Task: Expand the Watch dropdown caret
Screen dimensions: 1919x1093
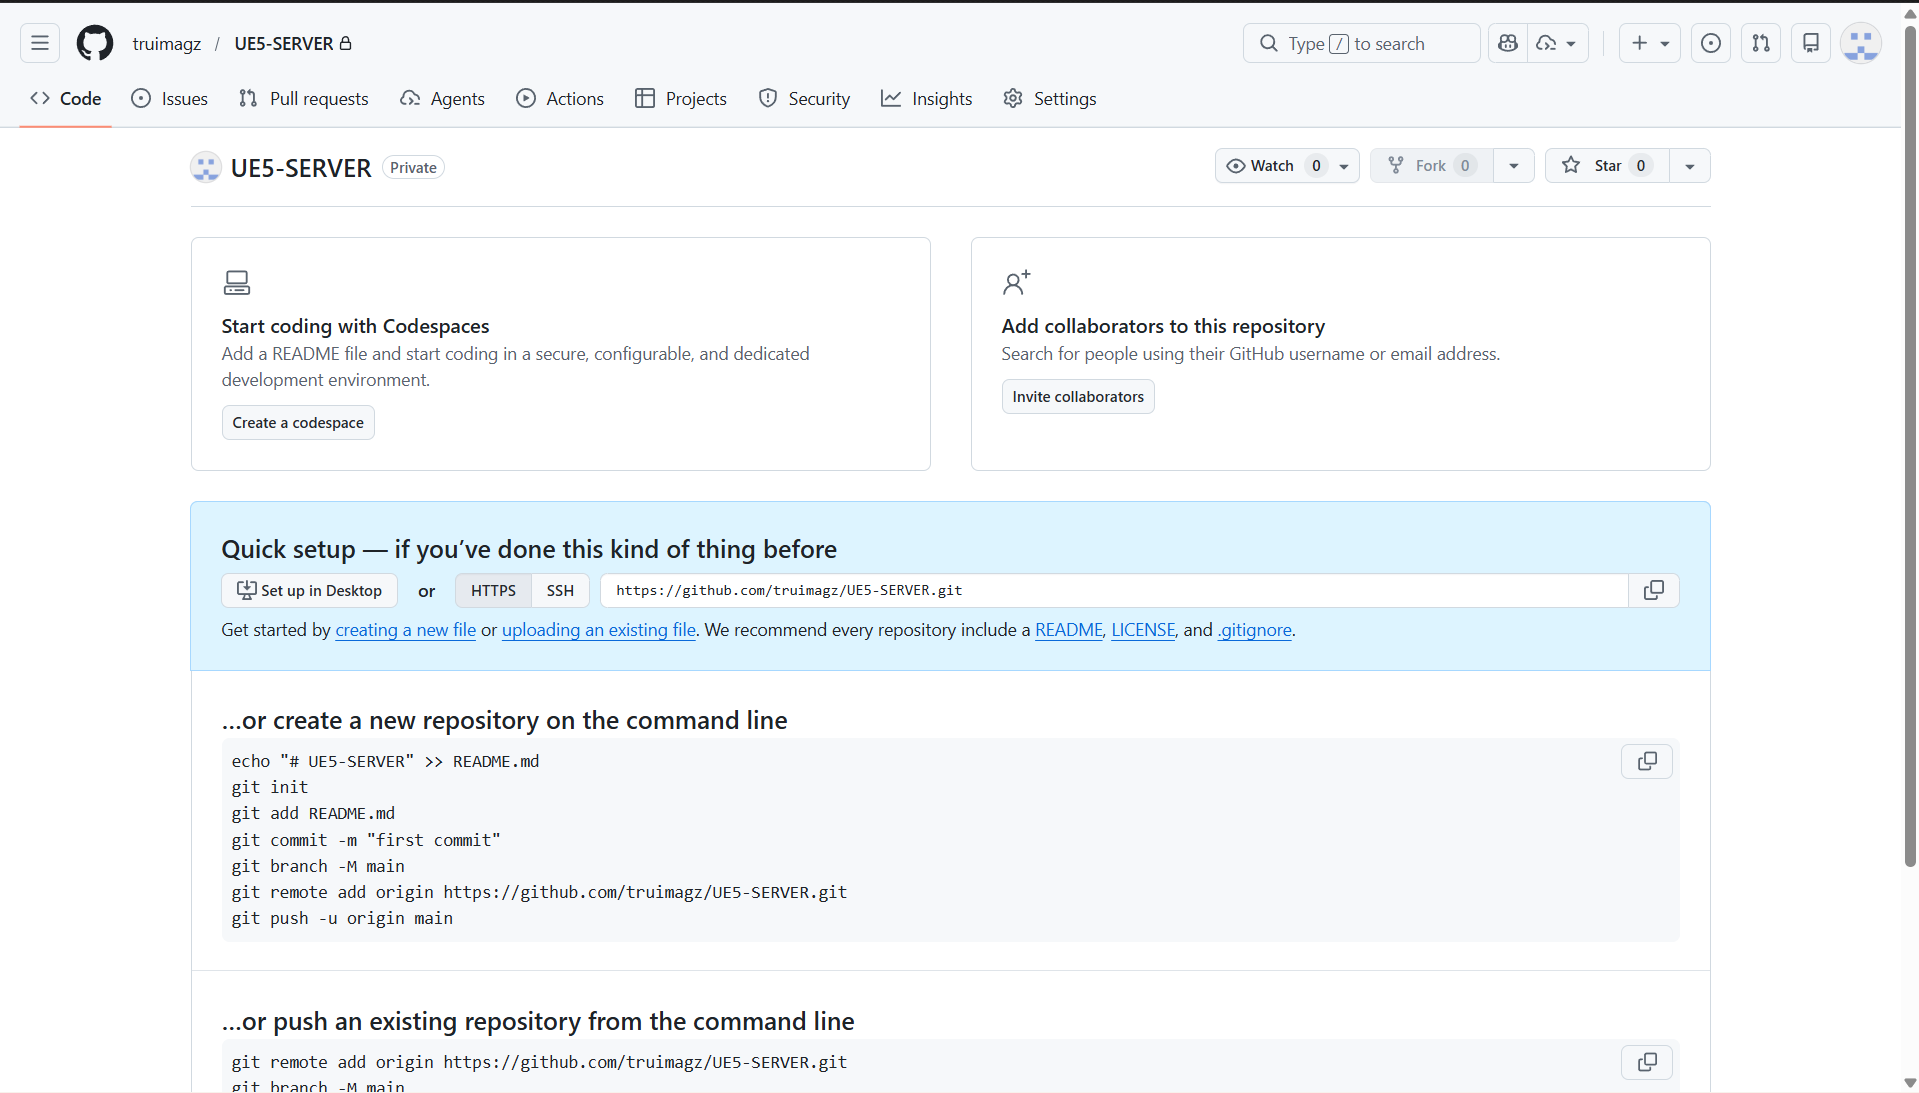Action: 1344,166
